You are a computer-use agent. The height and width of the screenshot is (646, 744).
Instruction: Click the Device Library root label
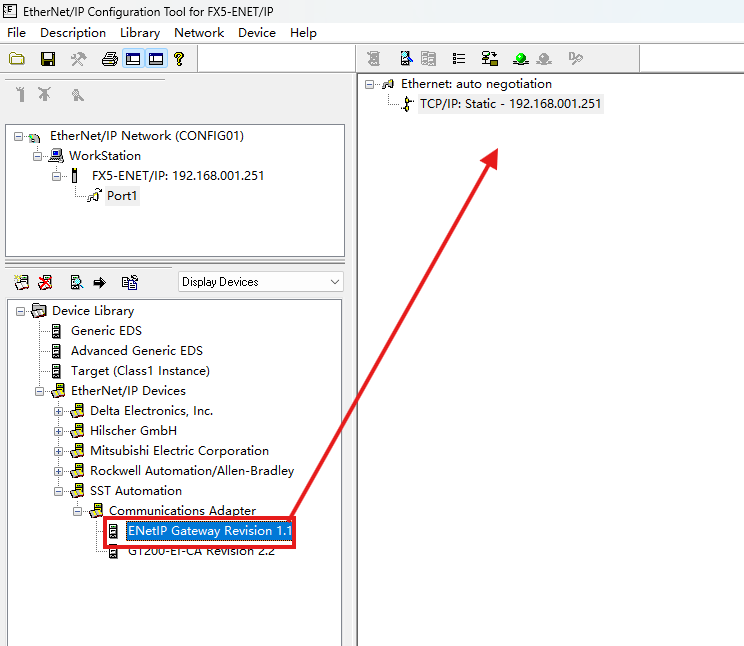point(93,310)
